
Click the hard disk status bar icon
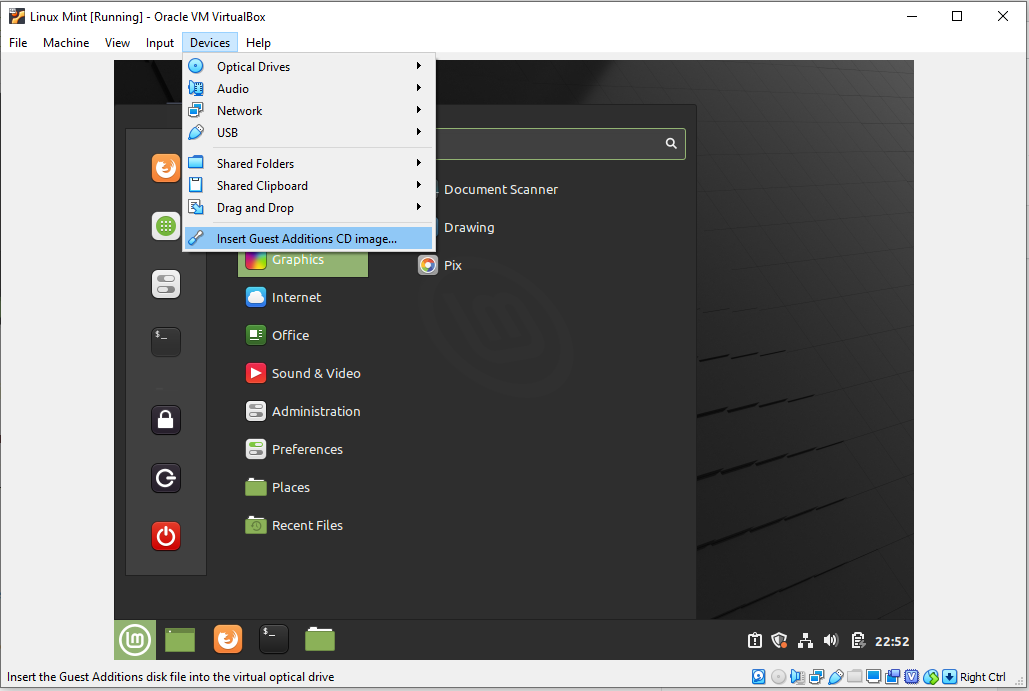tap(759, 677)
